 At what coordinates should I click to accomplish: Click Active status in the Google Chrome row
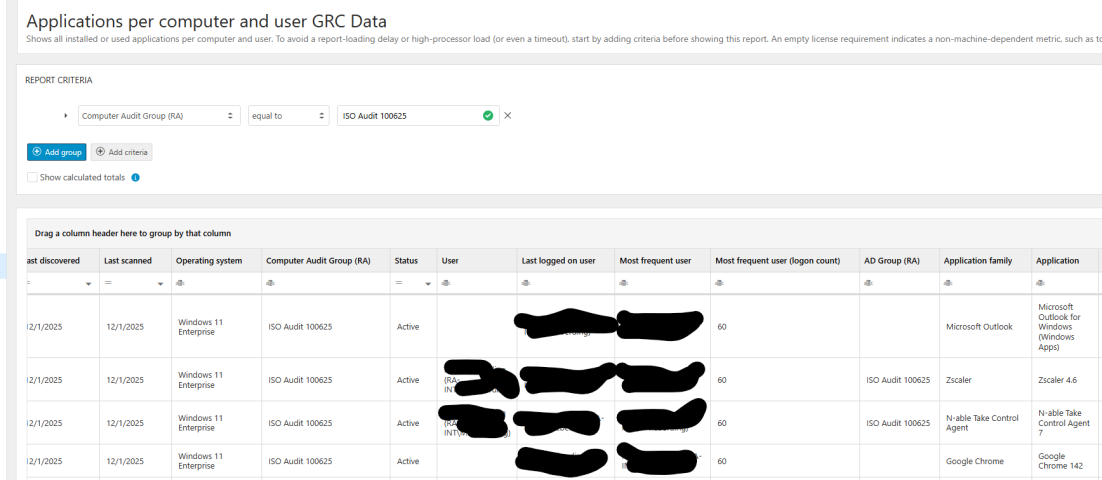coord(408,462)
